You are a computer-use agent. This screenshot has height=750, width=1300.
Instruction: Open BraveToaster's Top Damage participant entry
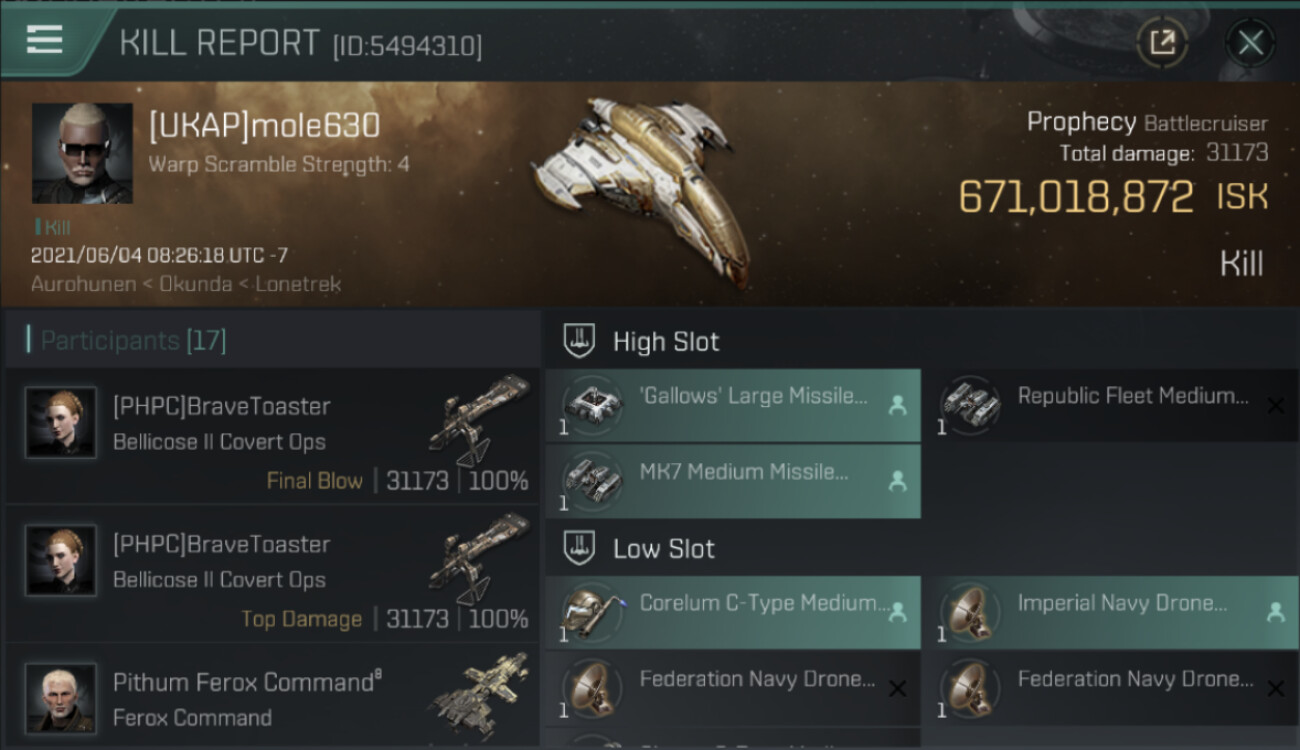click(272, 573)
